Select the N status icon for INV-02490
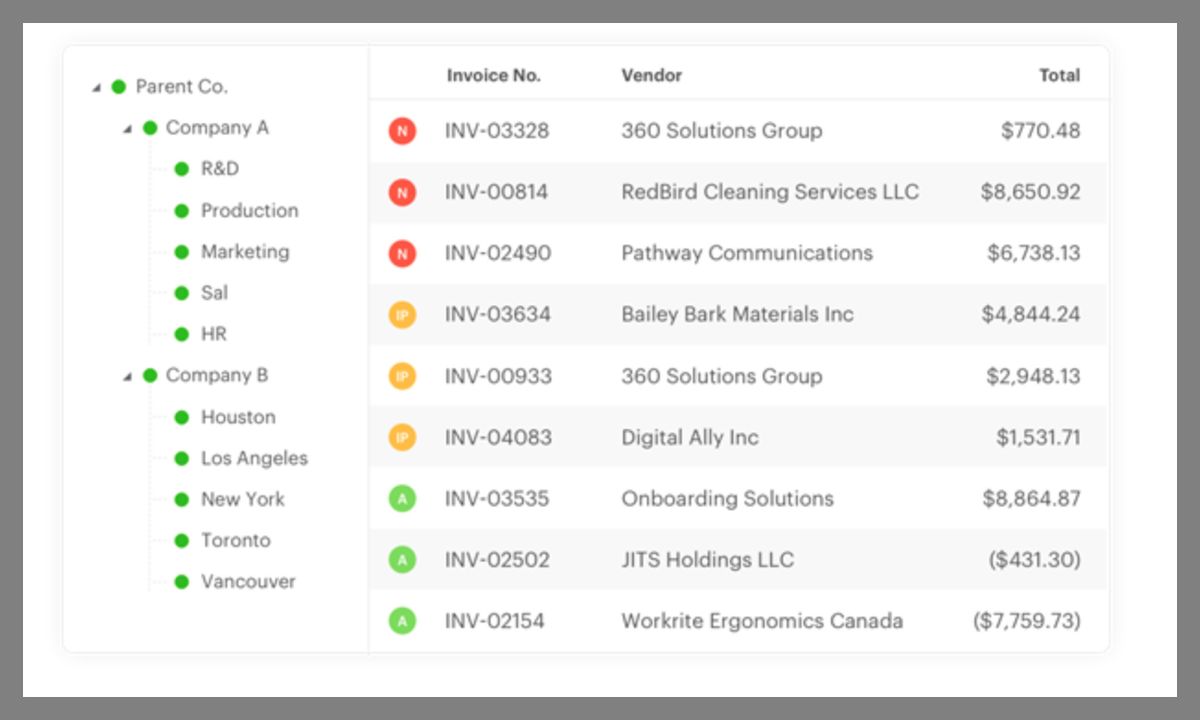Screen dimensions: 1200x720 tap(402, 253)
